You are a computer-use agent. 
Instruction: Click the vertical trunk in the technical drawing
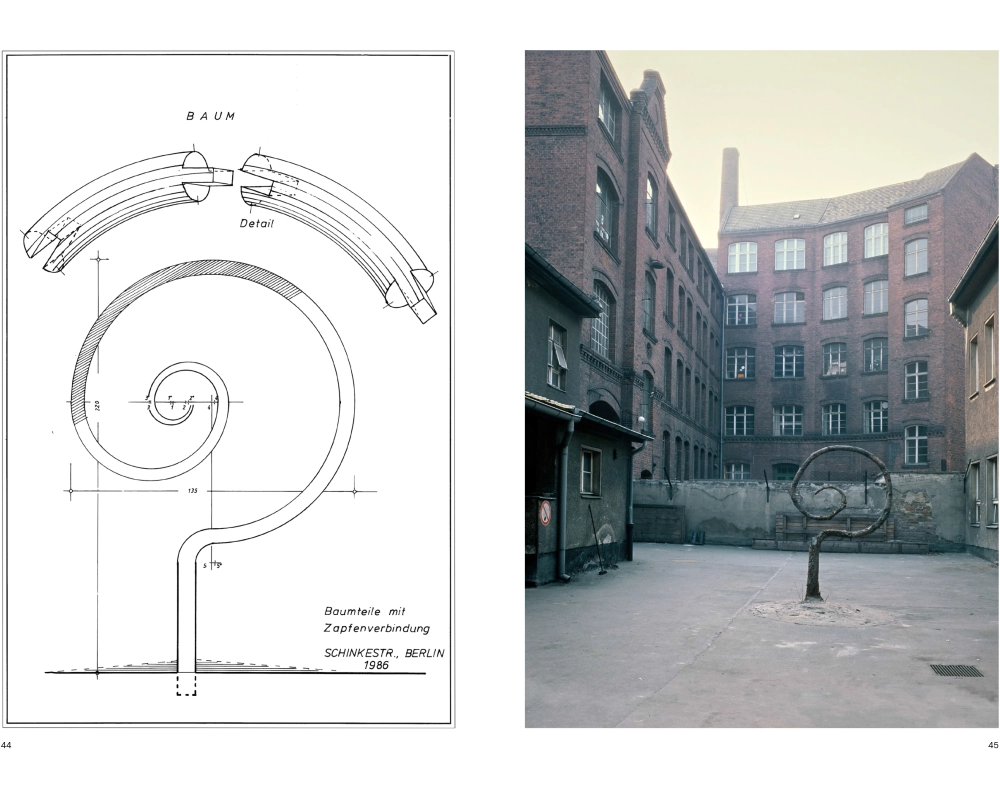pos(187,610)
